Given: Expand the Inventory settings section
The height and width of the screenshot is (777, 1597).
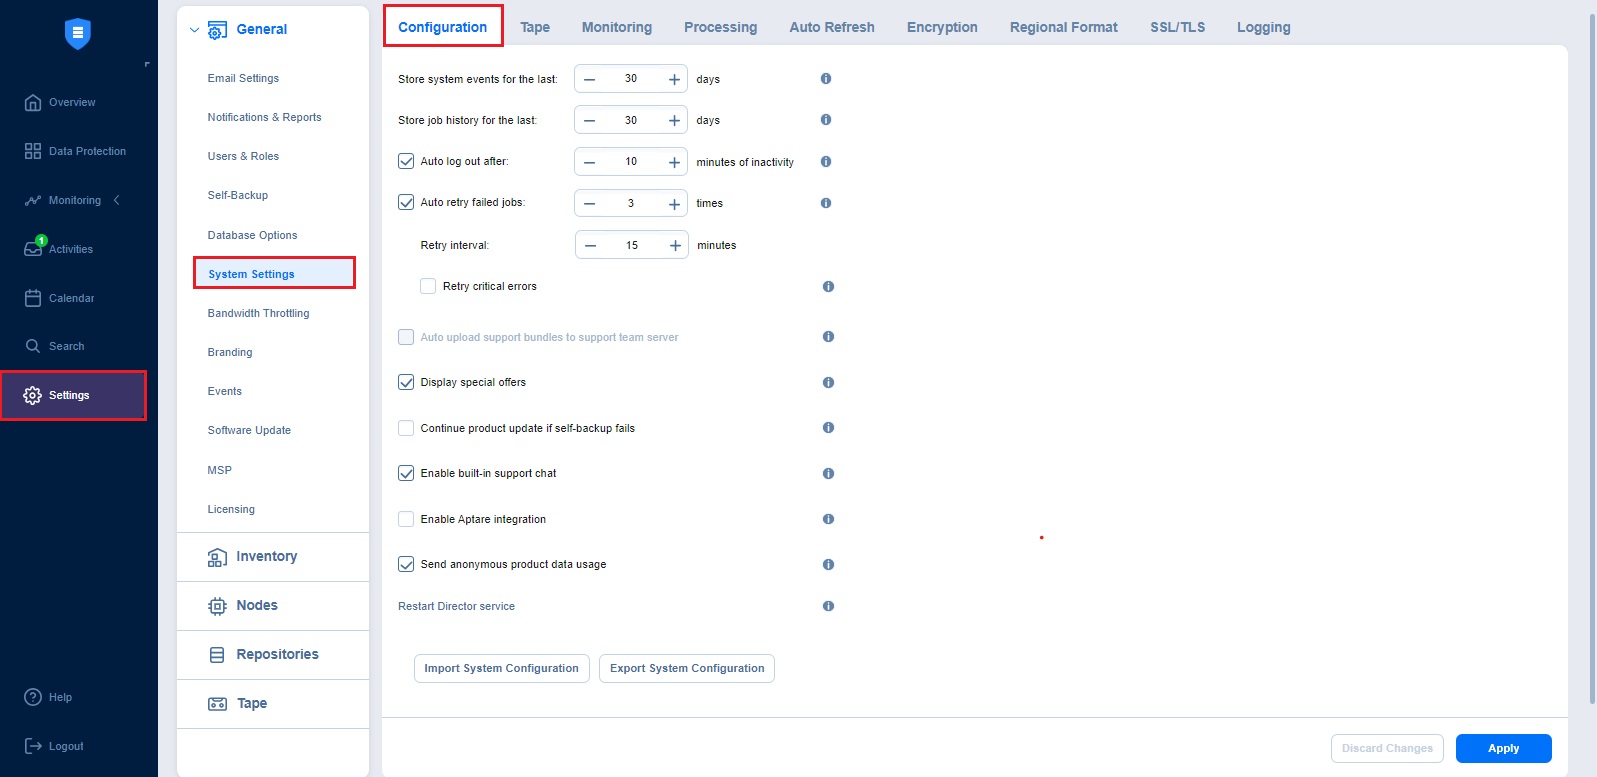Looking at the screenshot, I should [x=266, y=557].
